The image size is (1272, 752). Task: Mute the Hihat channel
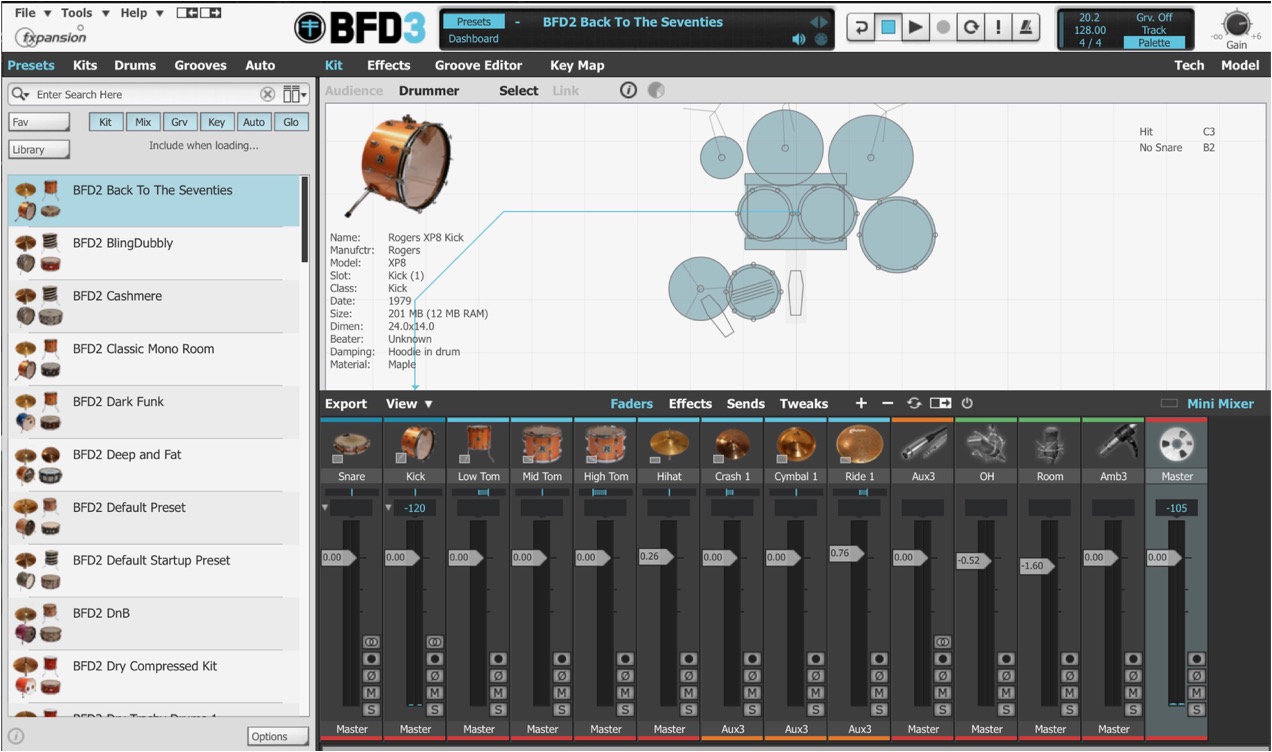689,693
